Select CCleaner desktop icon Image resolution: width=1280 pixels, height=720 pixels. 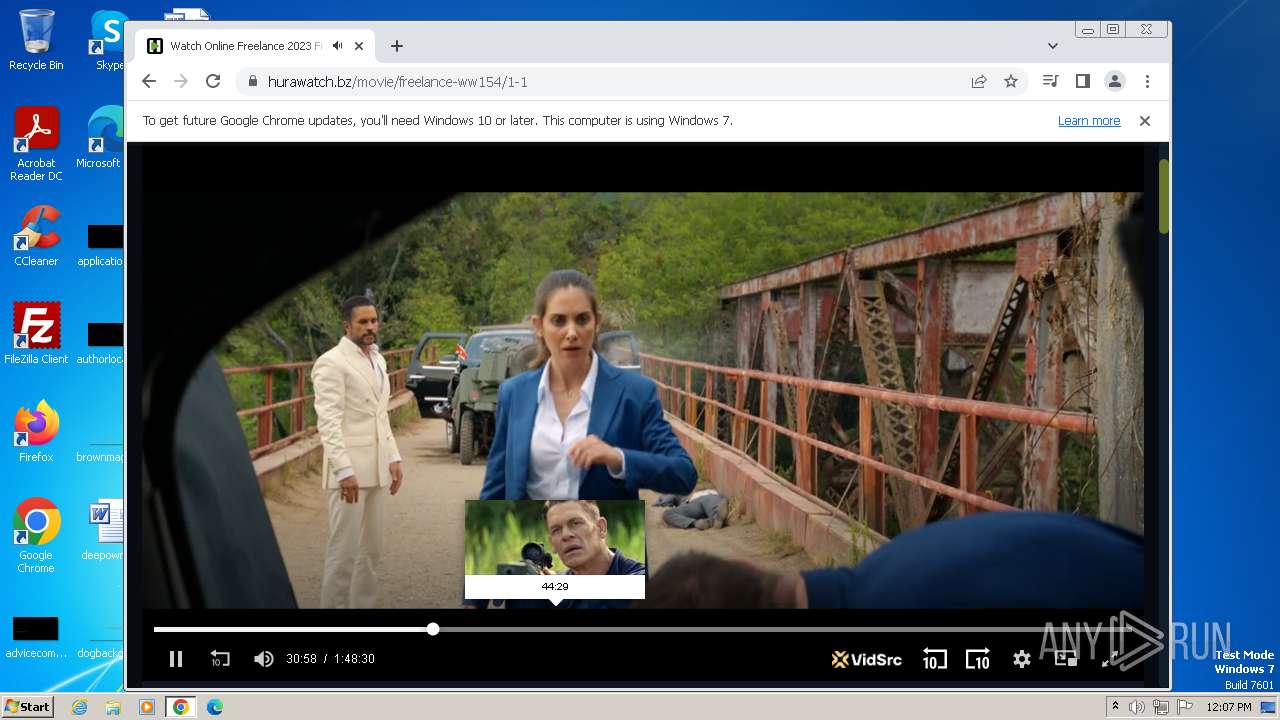(x=36, y=236)
